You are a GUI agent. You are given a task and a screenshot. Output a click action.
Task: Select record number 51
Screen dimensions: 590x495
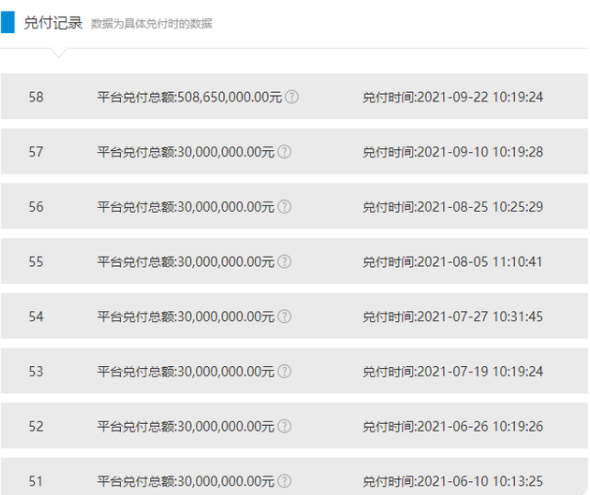(36, 481)
